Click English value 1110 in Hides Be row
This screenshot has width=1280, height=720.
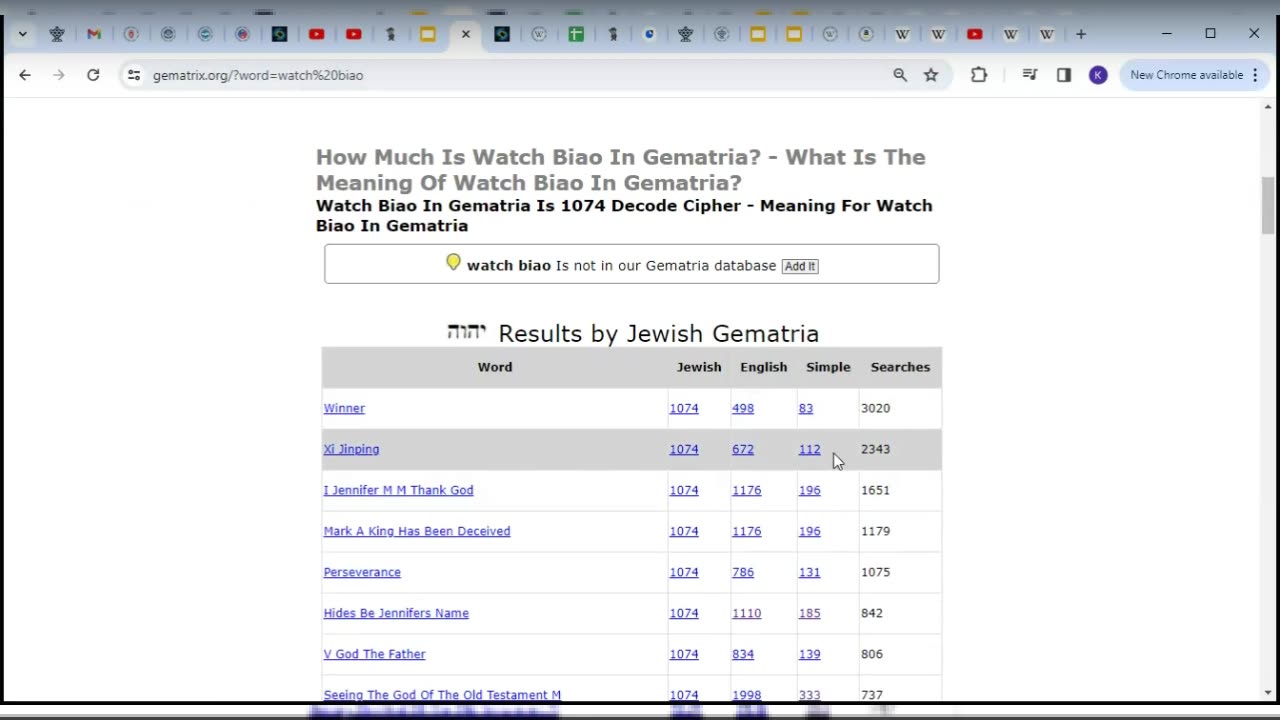(x=746, y=613)
